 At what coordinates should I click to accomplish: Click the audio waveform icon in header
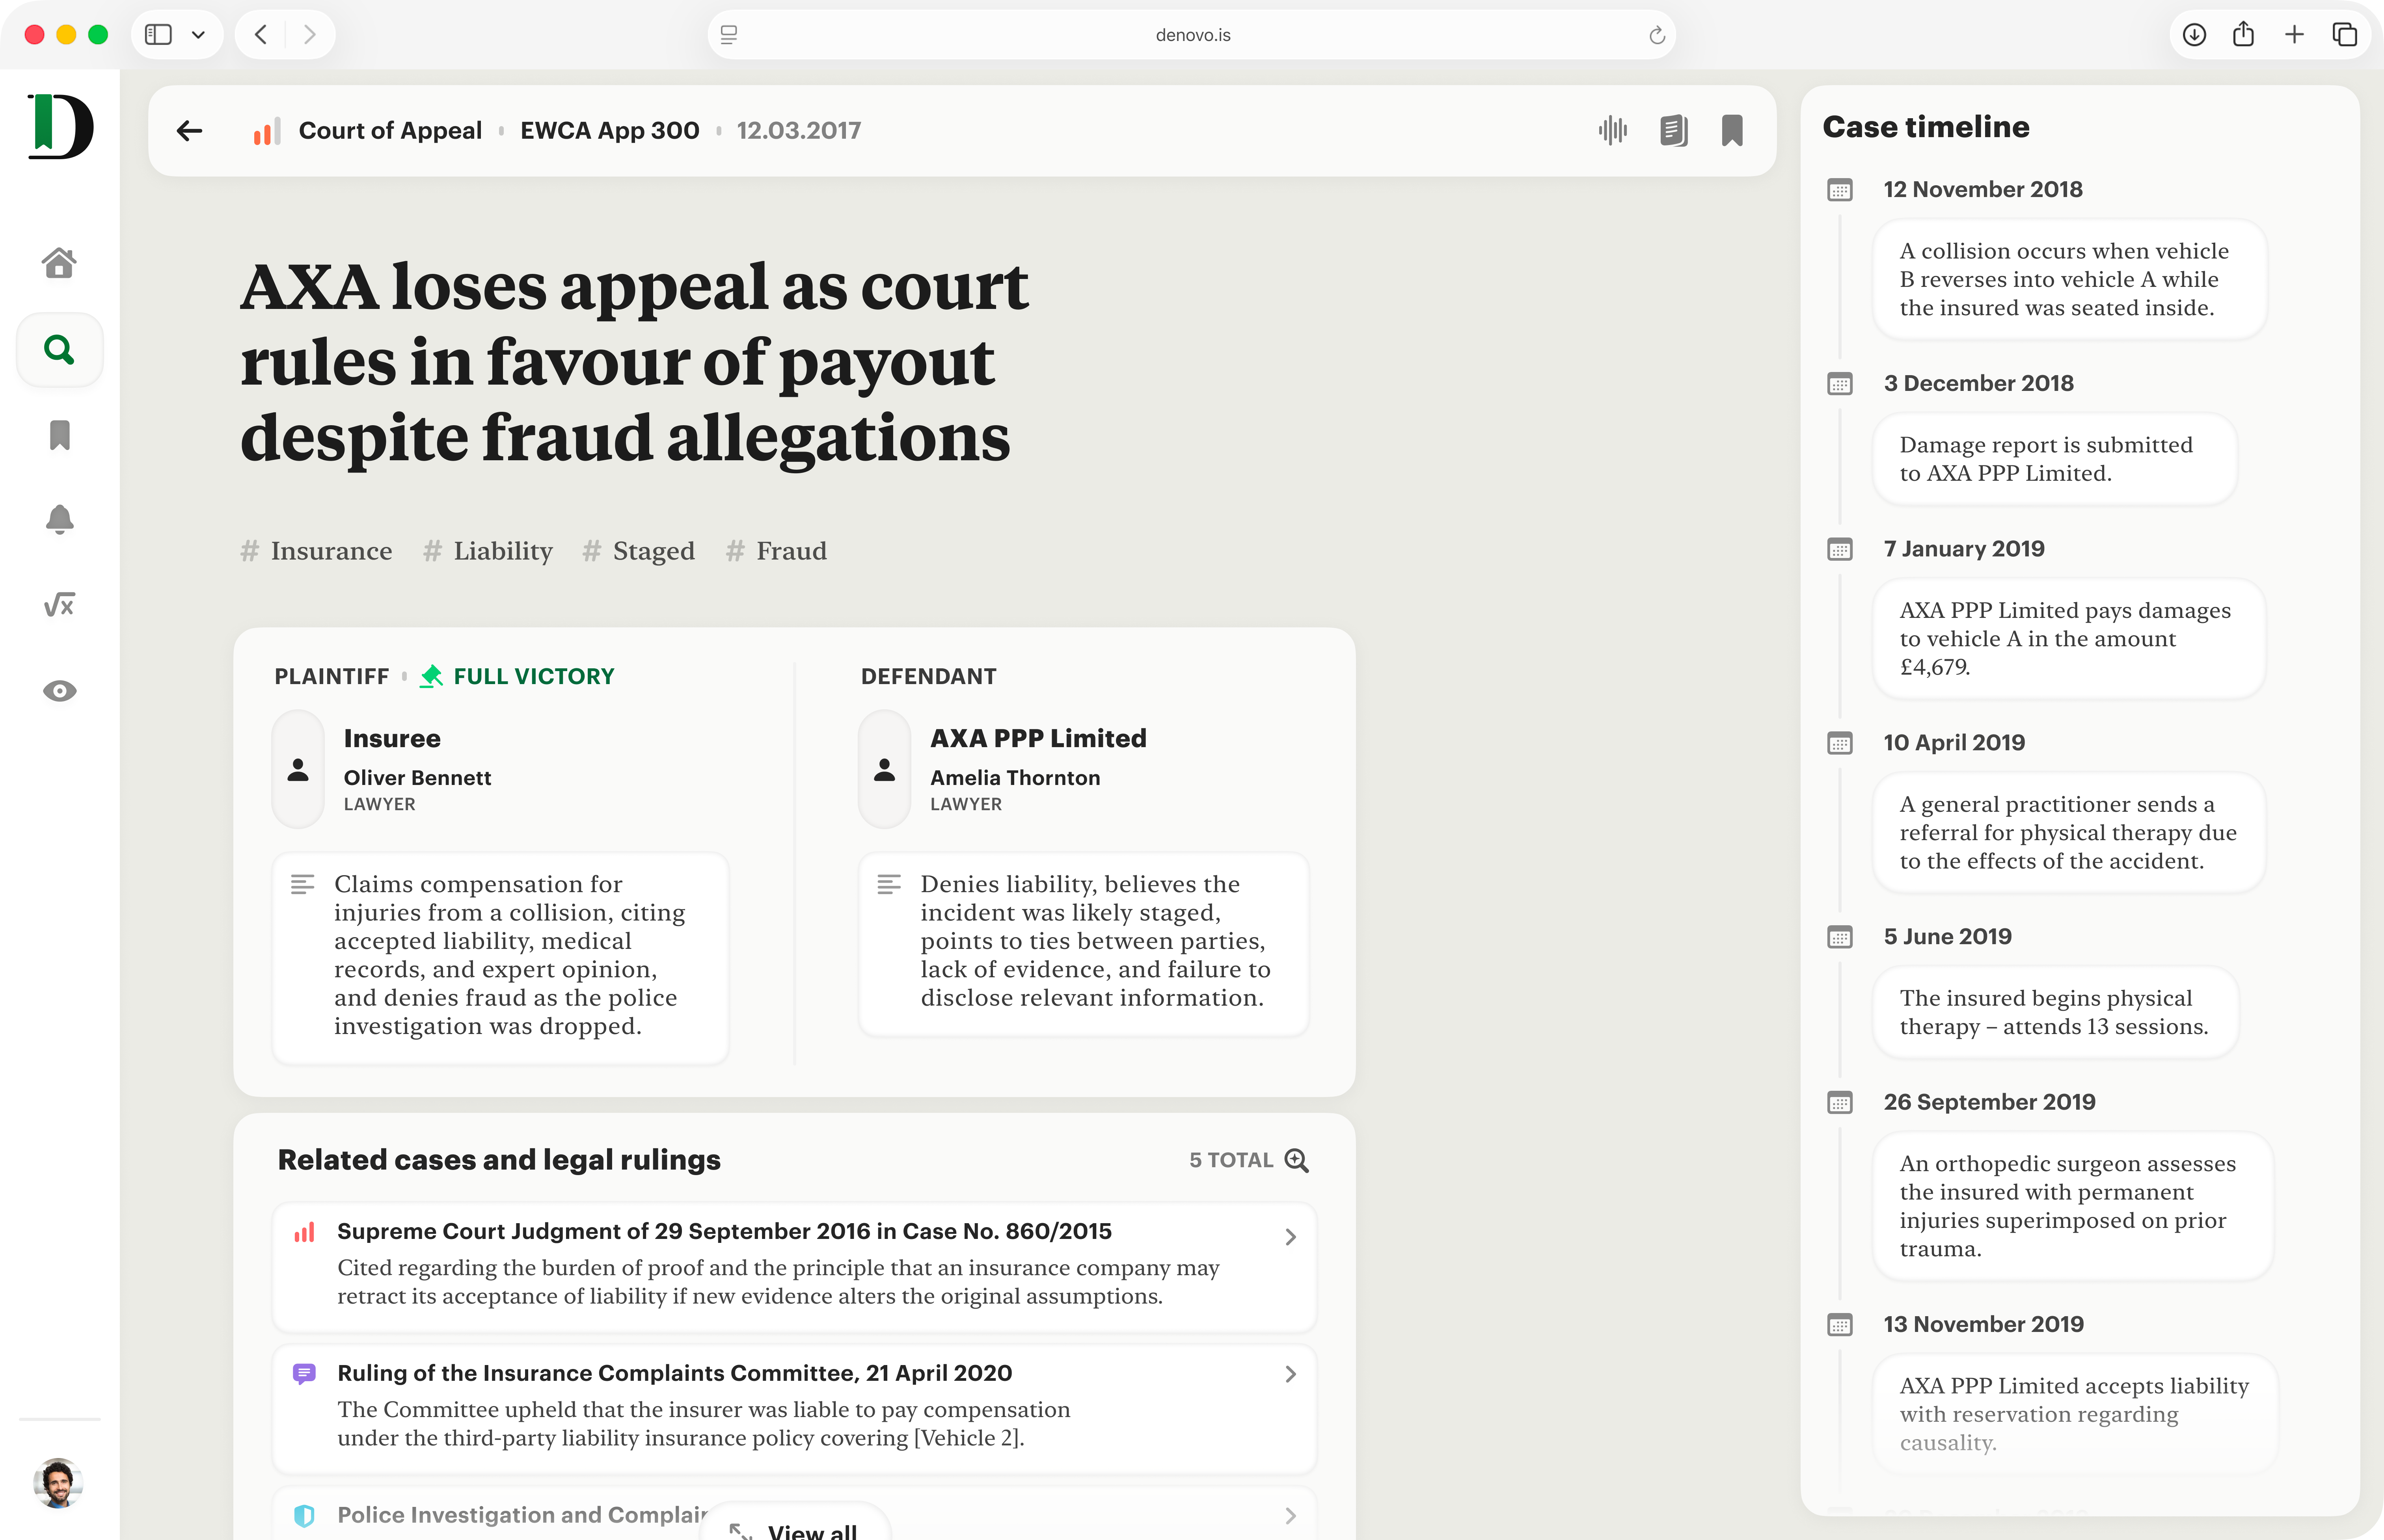pos(1612,130)
